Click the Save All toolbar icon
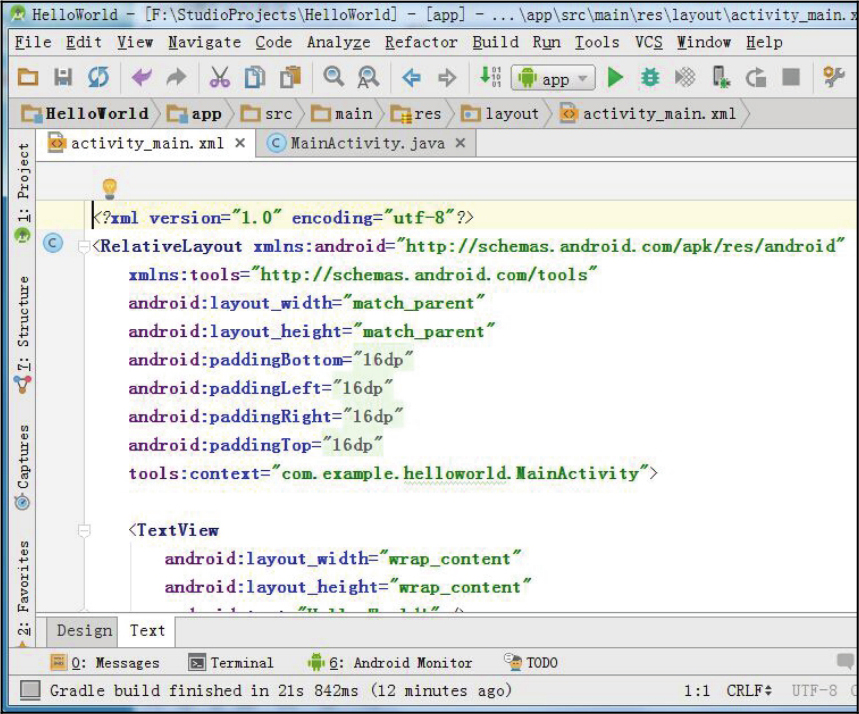The width and height of the screenshot is (859, 714). pyautogui.click(x=63, y=78)
